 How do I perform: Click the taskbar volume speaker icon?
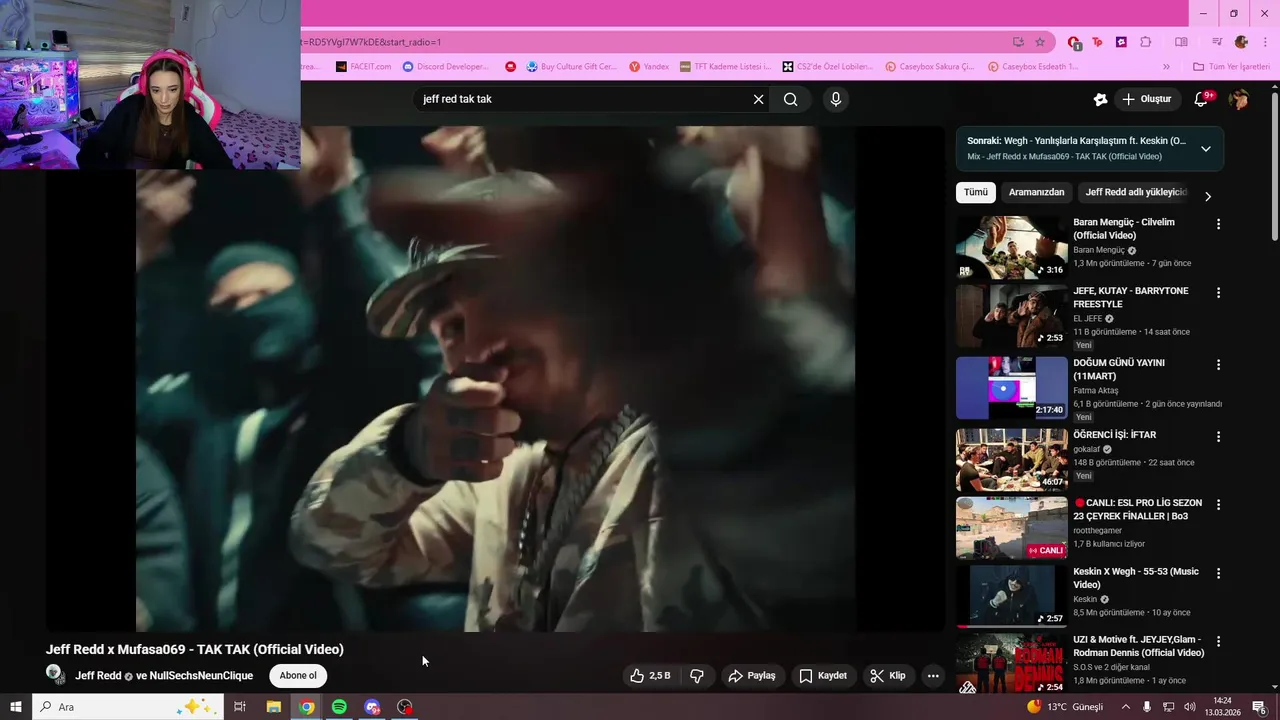[x=1189, y=707]
